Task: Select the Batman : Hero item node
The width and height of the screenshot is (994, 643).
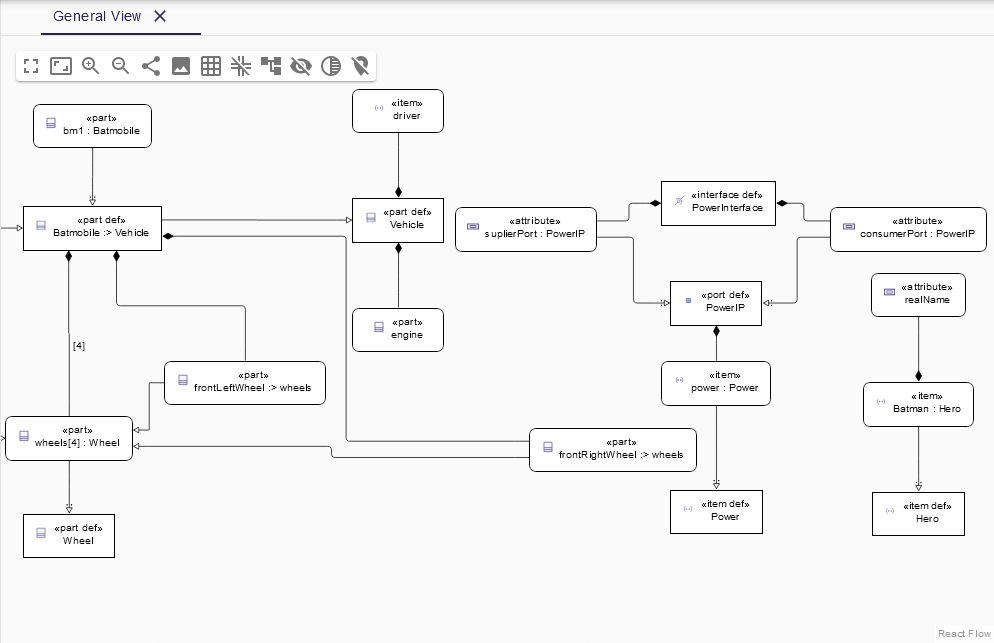Action: pos(918,403)
